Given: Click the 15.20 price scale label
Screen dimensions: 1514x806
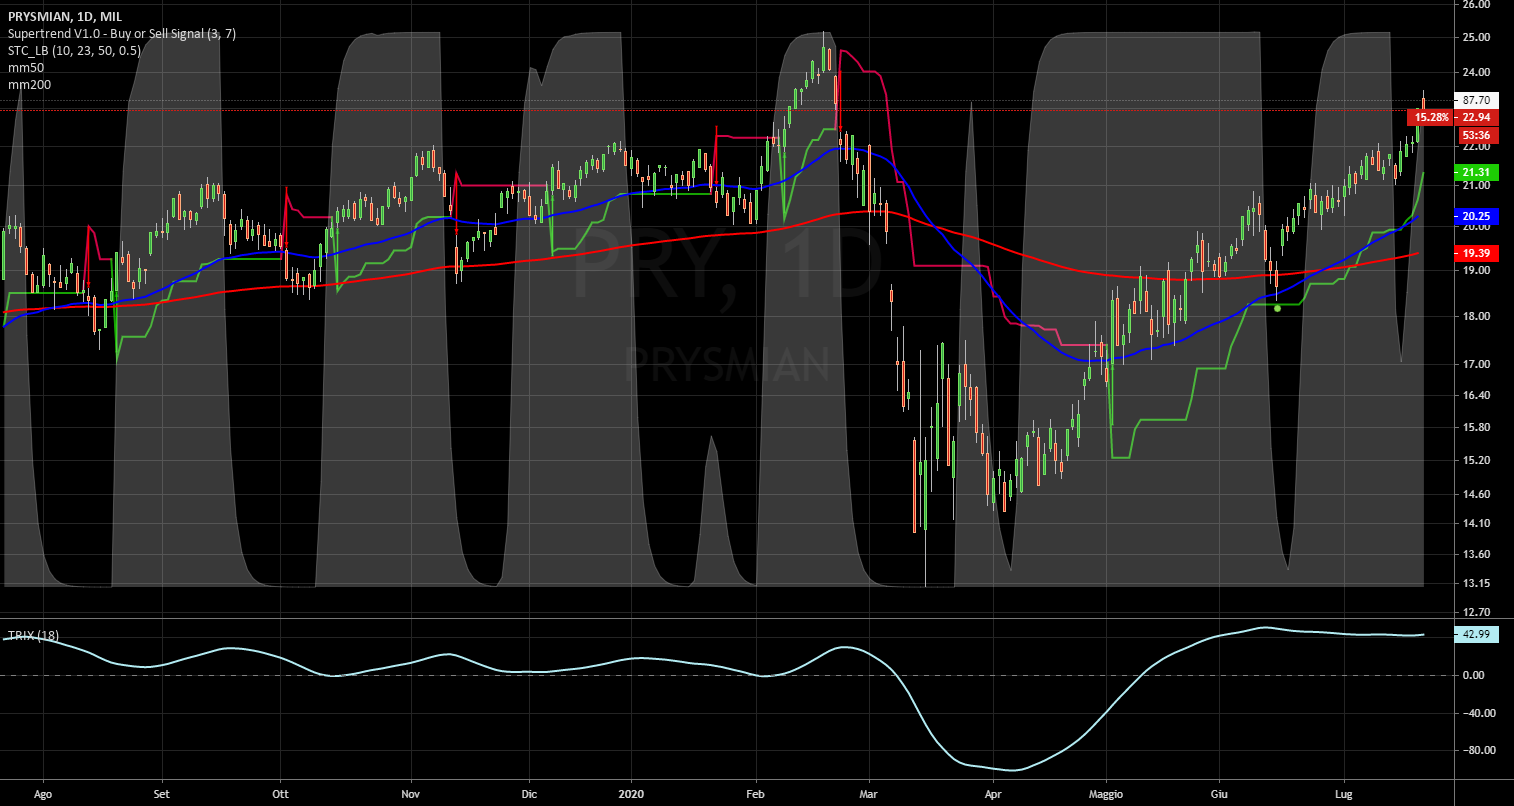Looking at the screenshot, I should [1476, 461].
